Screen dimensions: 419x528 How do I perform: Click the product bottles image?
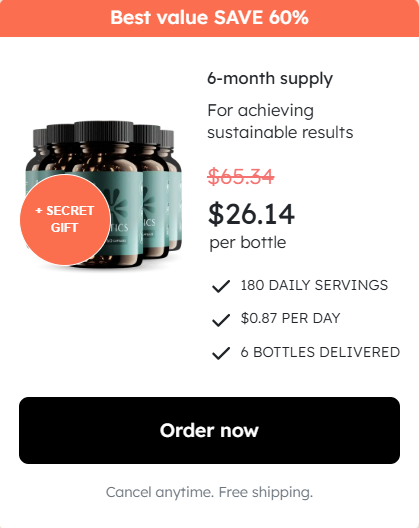pyautogui.click(x=104, y=194)
